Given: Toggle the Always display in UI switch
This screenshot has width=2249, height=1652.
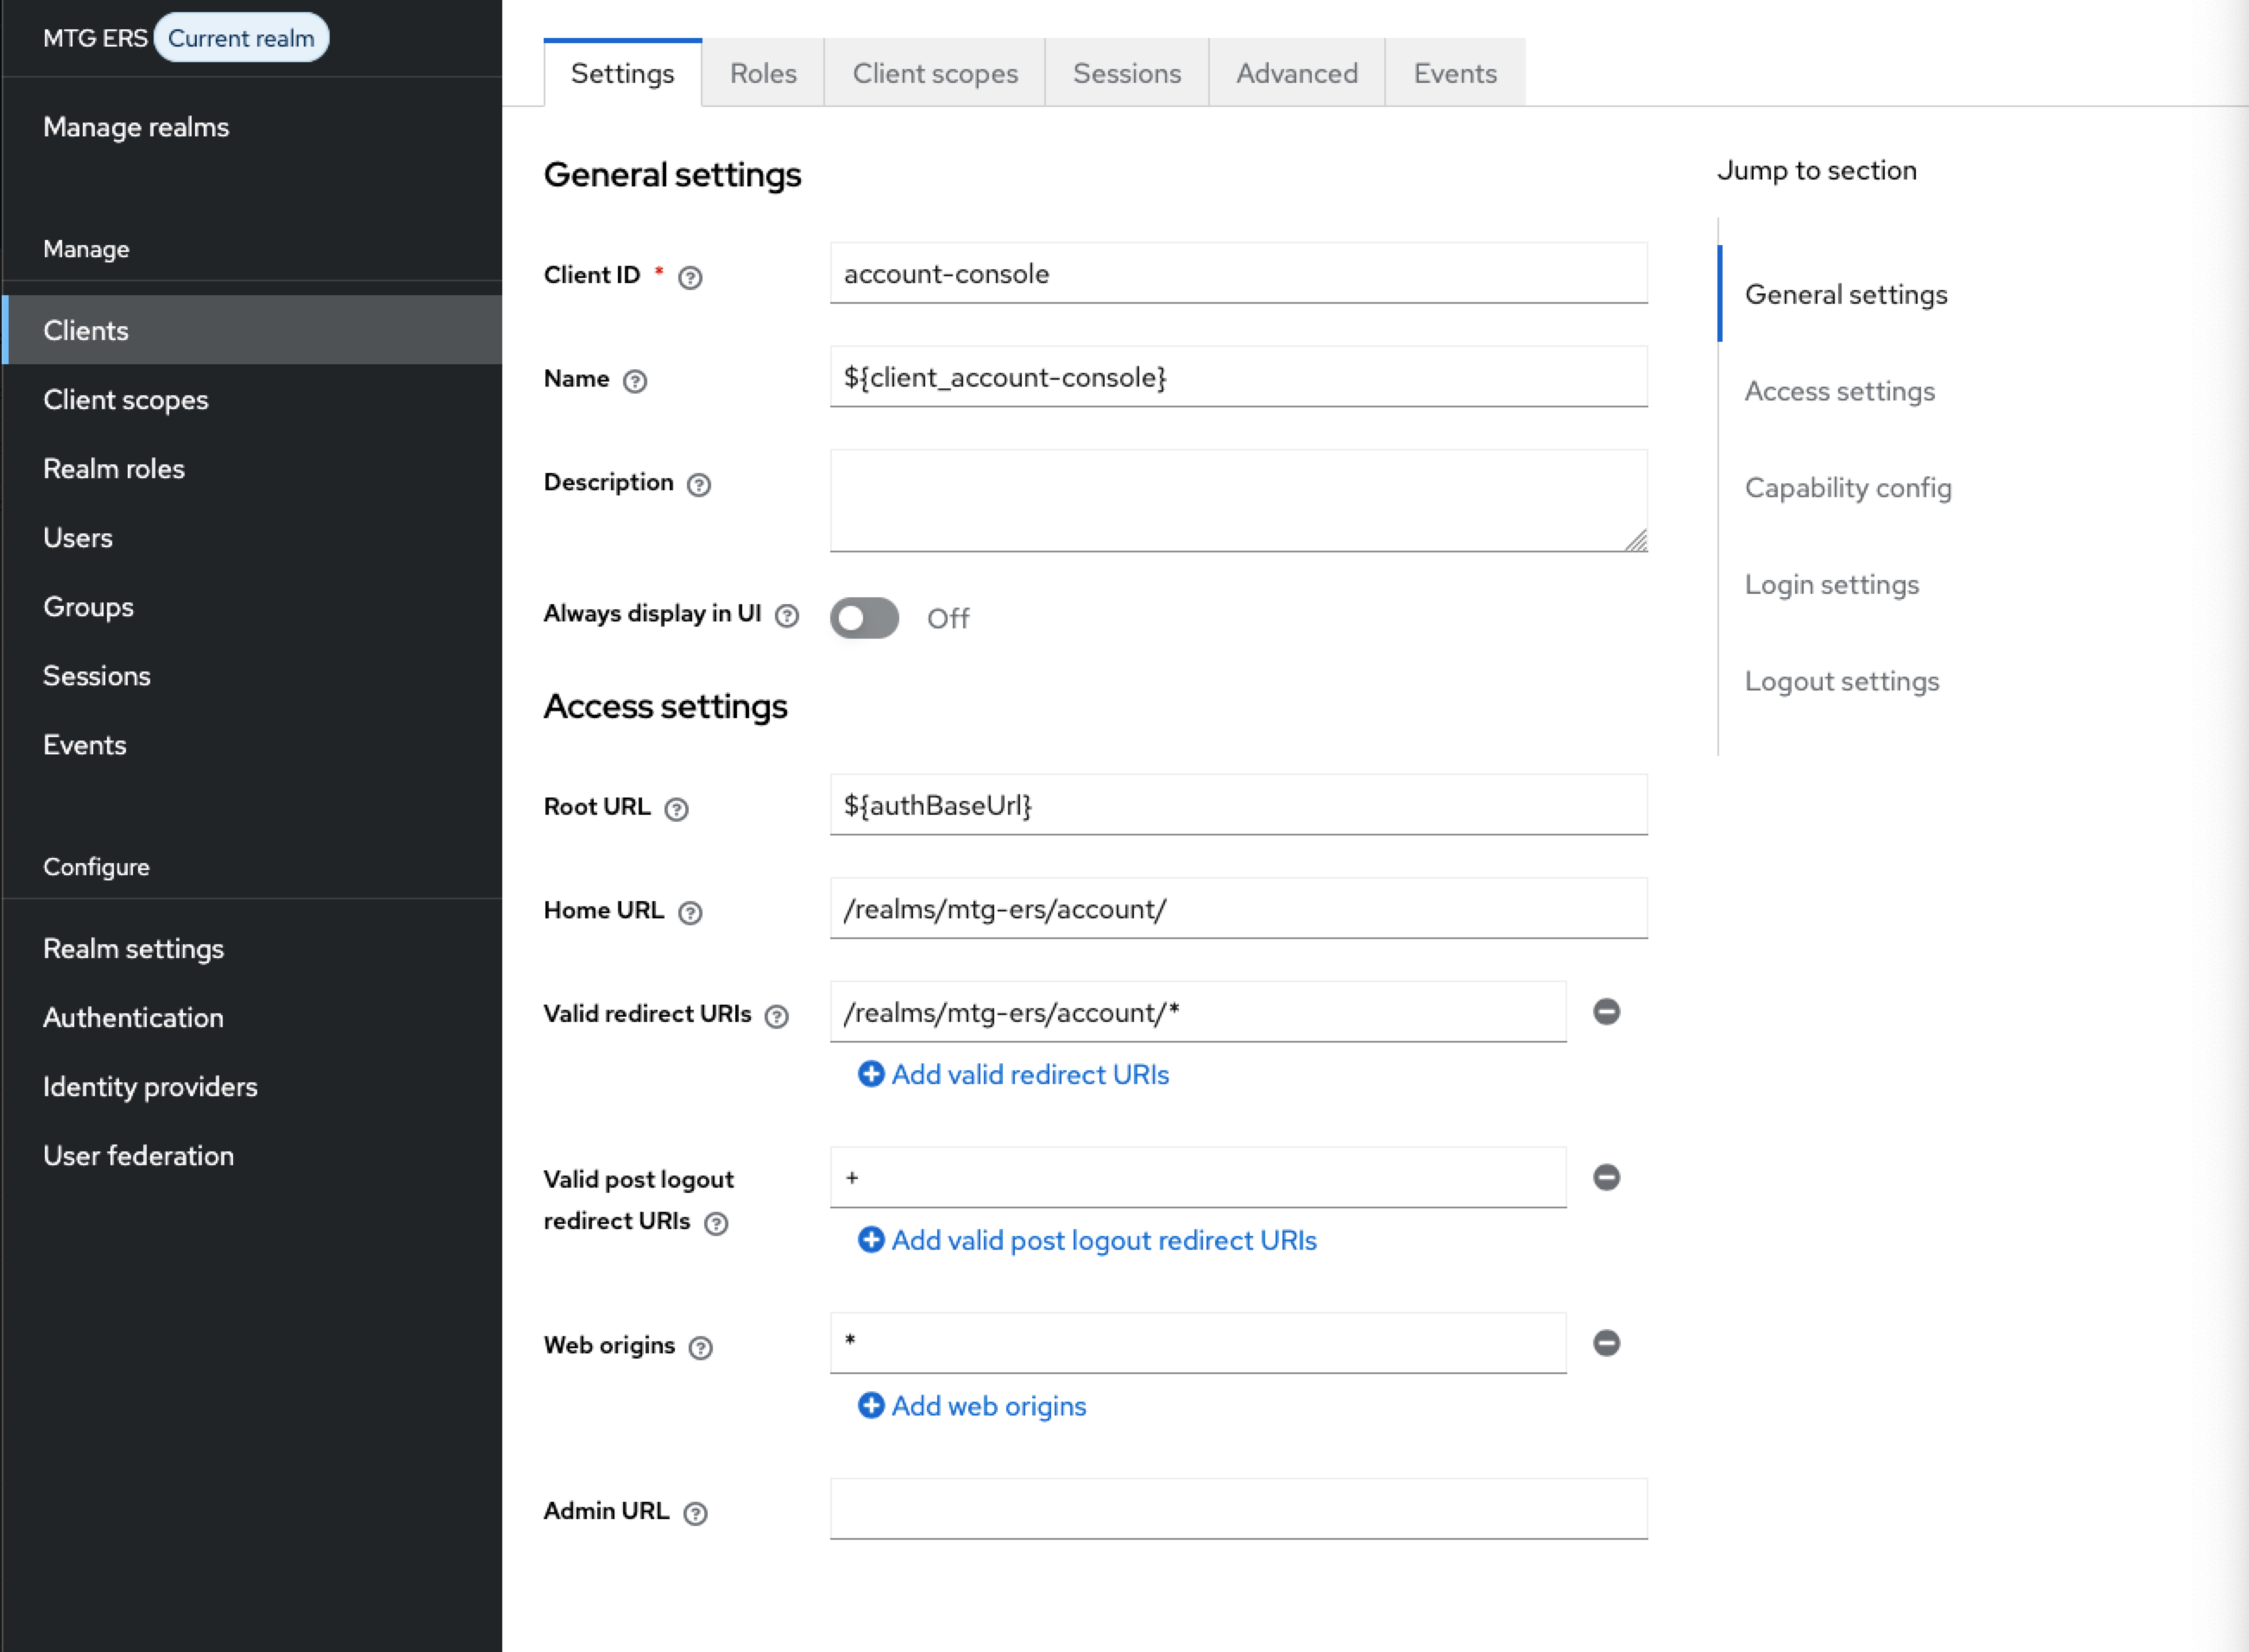Looking at the screenshot, I should 864,618.
